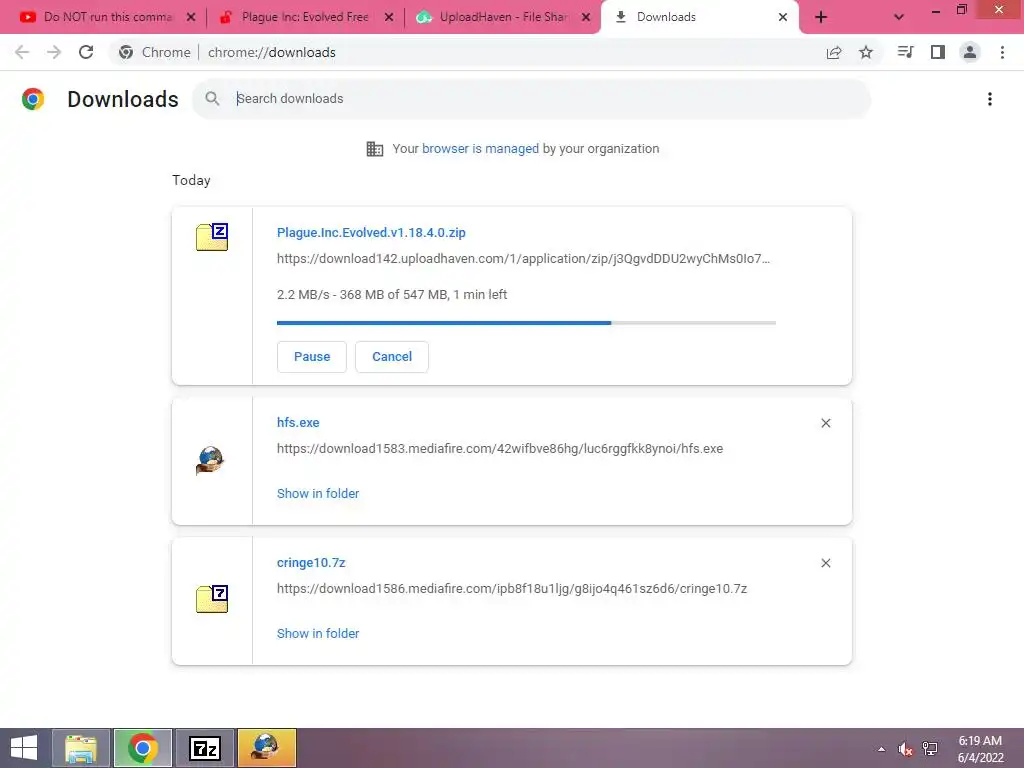Screen dimensions: 1024x768
Task: Close the Downloads tab
Action: click(782, 17)
